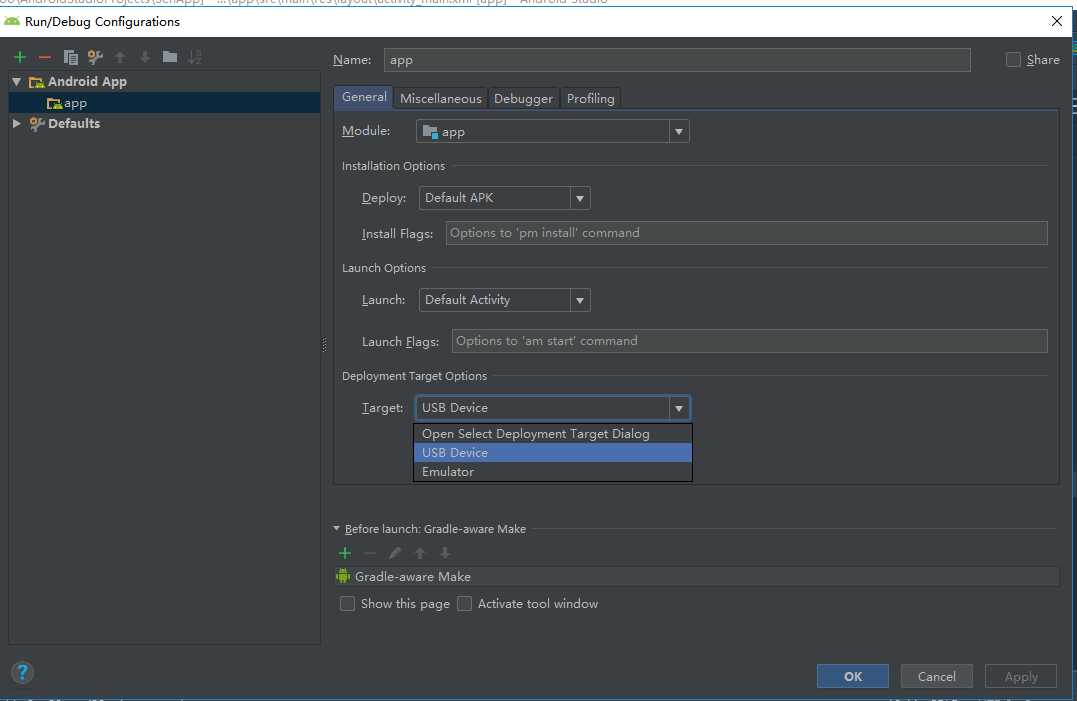Click the Create New Folder icon
The image size is (1077, 701).
(x=170, y=57)
